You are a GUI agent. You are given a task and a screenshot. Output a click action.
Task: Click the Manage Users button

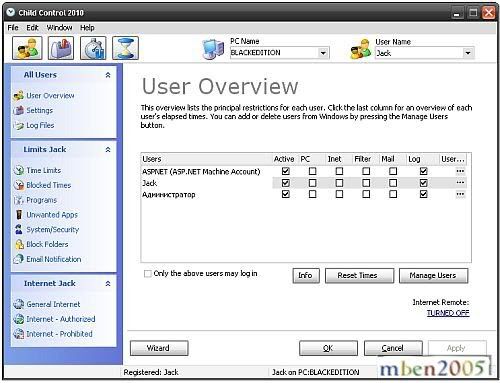tap(433, 276)
